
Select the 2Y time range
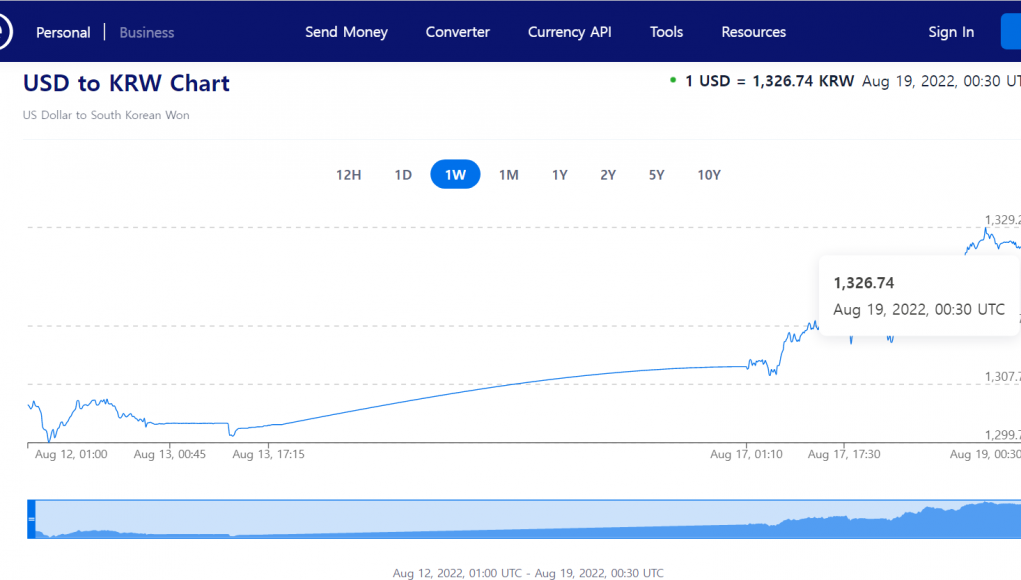coord(608,175)
